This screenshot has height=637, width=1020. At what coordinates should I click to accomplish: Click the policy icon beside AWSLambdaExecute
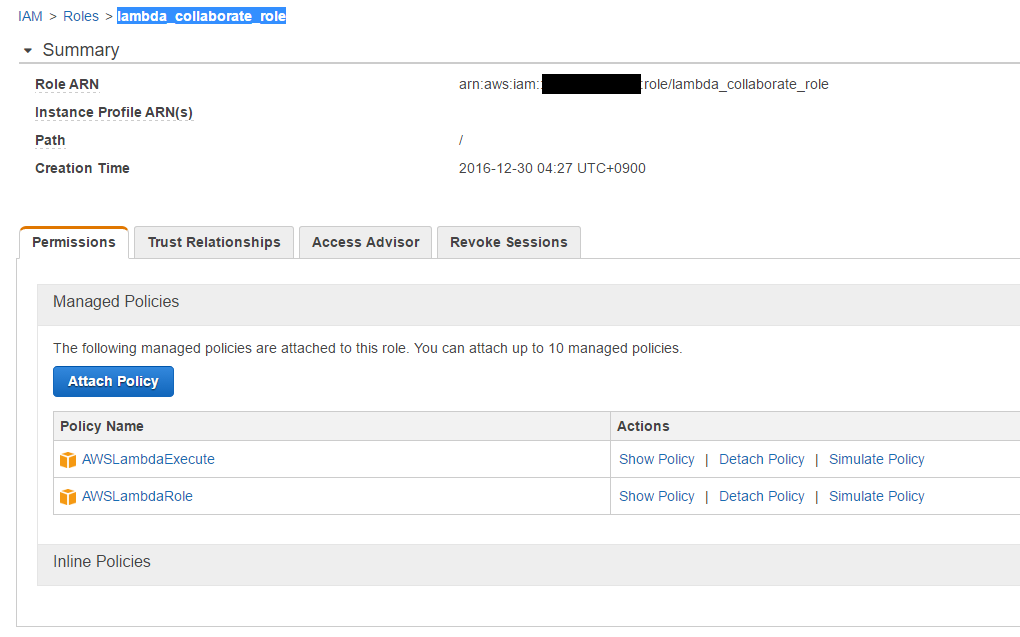pyautogui.click(x=68, y=460)
